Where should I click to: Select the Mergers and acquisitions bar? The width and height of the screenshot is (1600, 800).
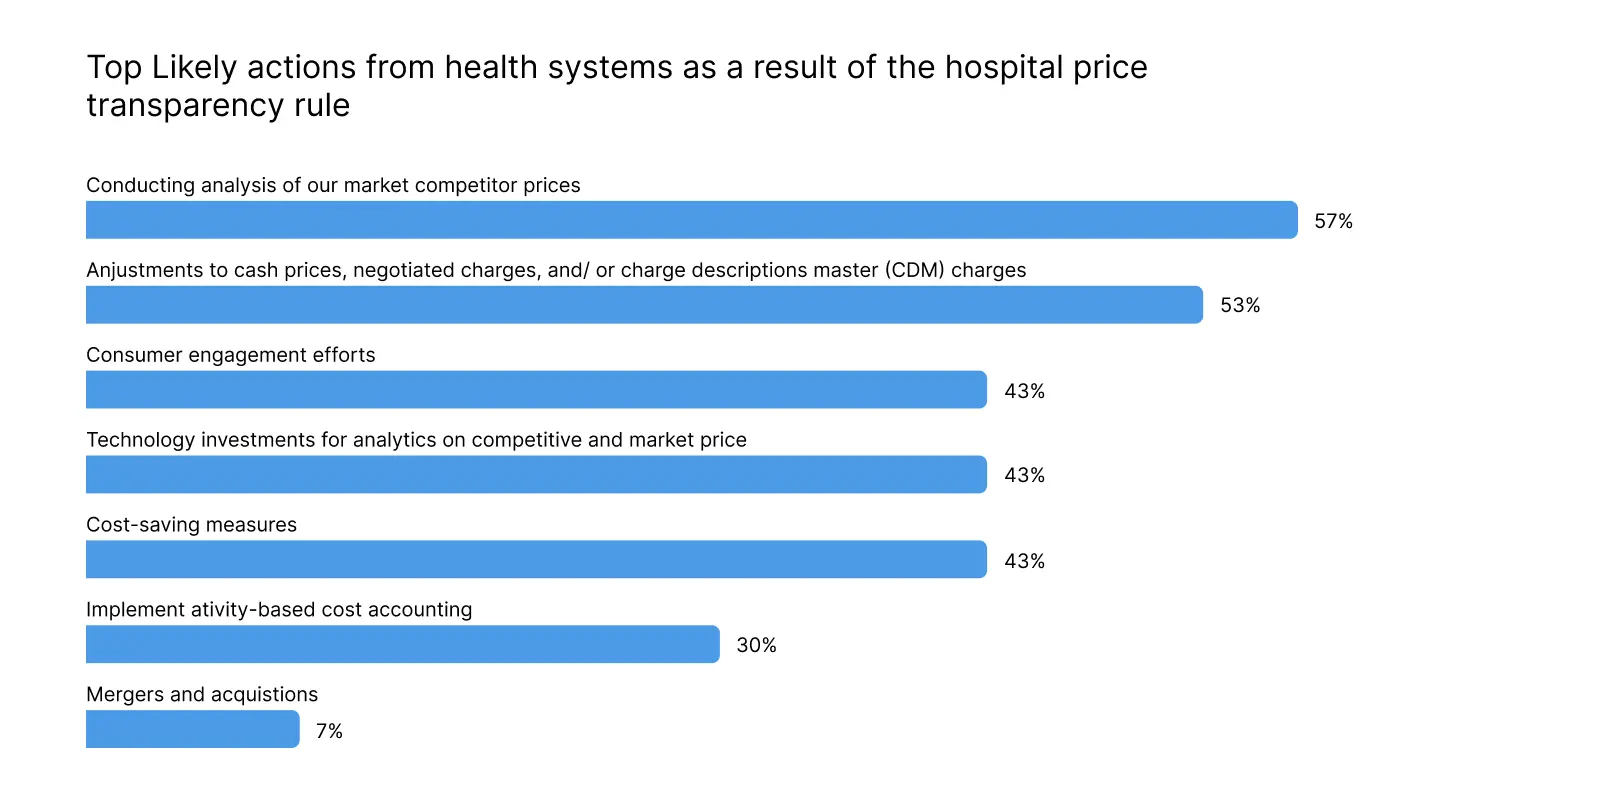193,730
